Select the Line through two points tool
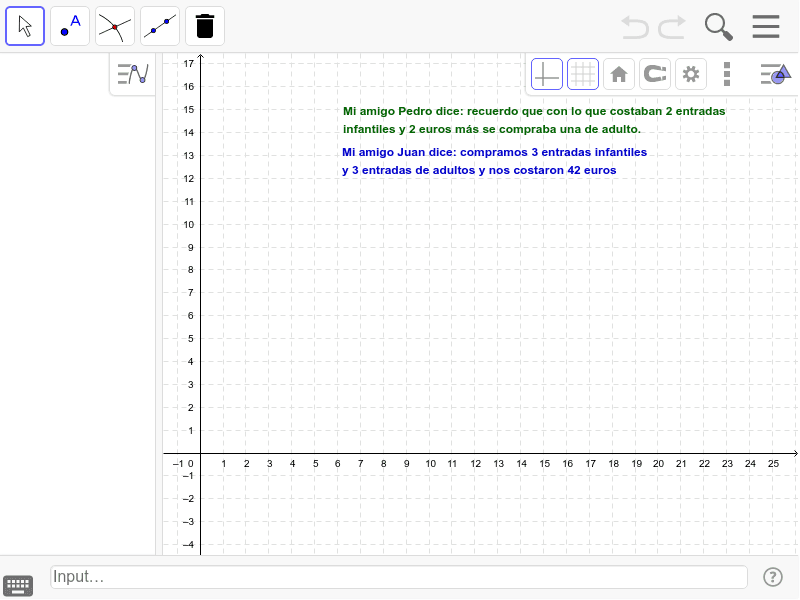Viewport: 800px width, 600px height. click(x=160, y=26)
